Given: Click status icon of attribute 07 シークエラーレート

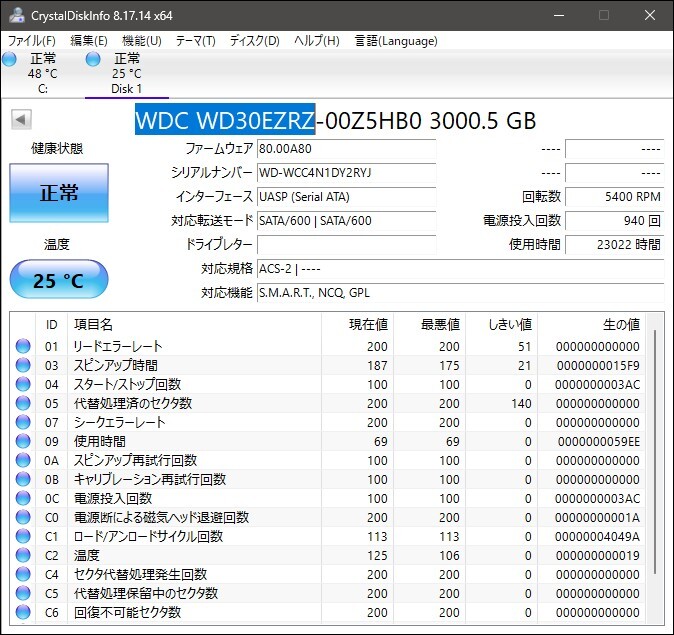Looking at the screenshot, I should tap(23, 422).
